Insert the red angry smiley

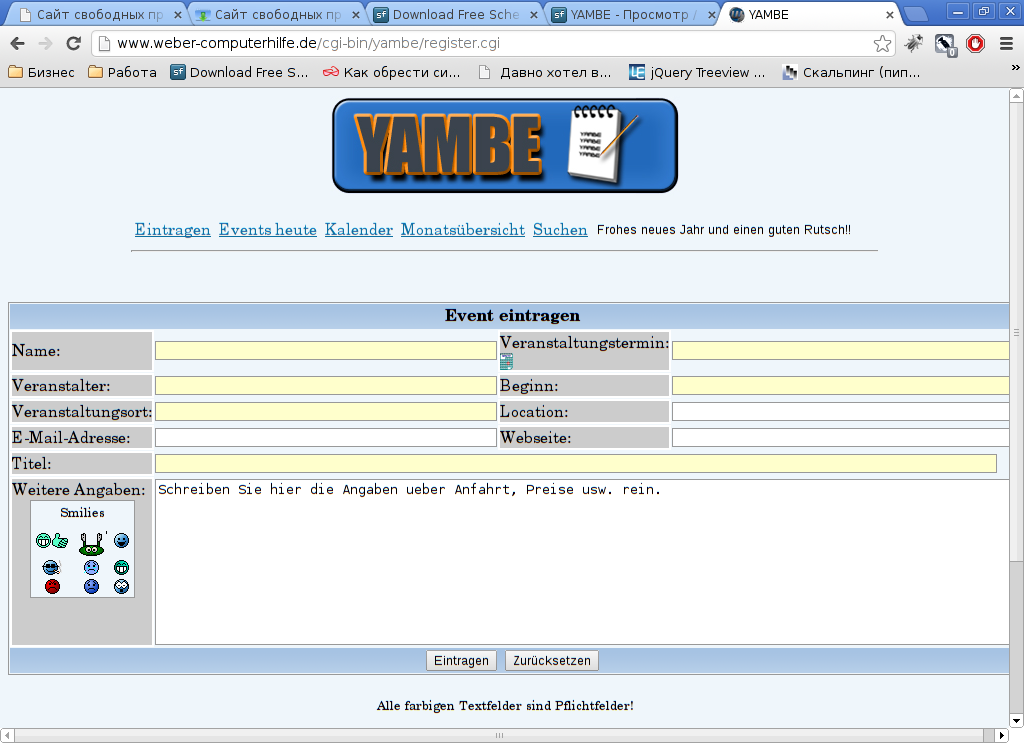(x=52, y=586)
